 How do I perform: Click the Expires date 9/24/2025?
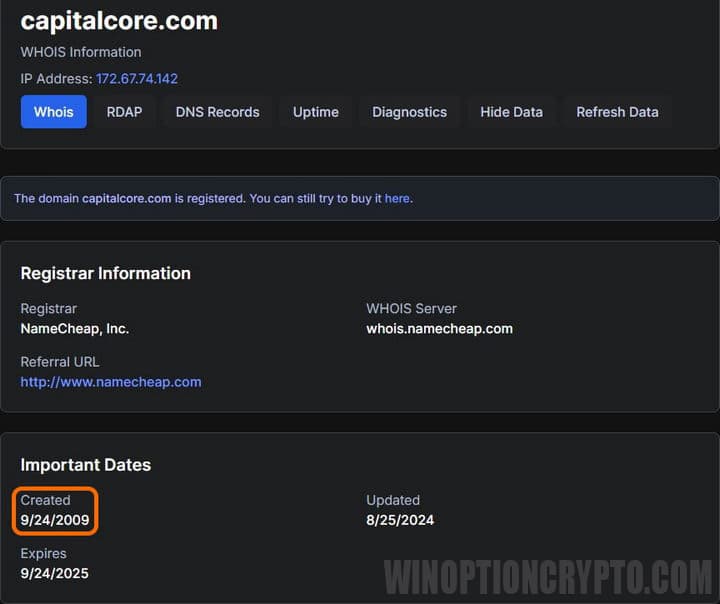(x=55, y=573)
